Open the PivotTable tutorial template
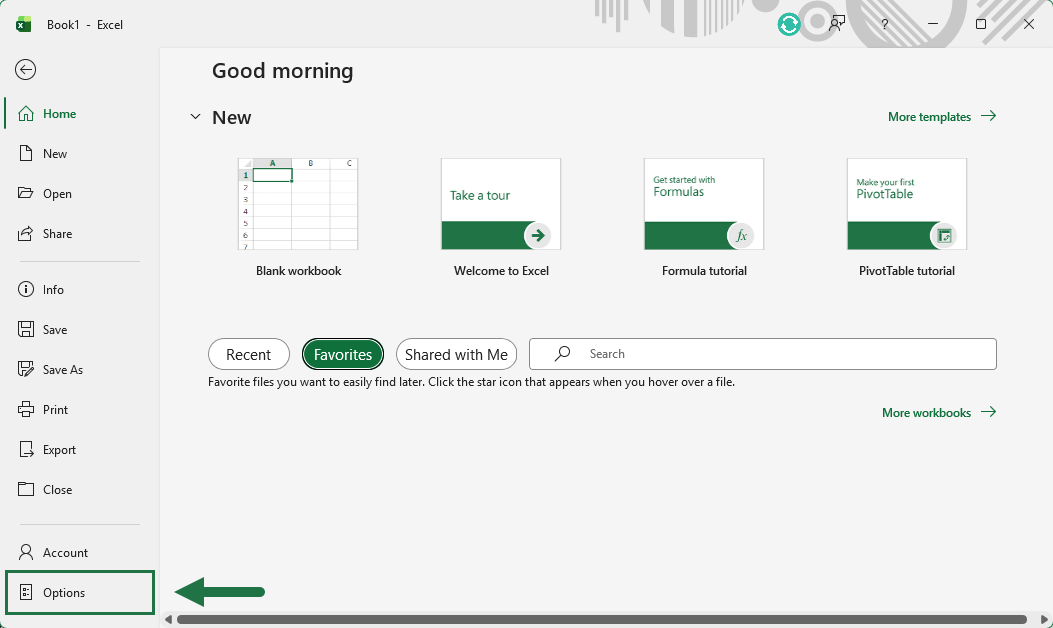This screenshot has width=1053, height=628. (x=907, y=204)
